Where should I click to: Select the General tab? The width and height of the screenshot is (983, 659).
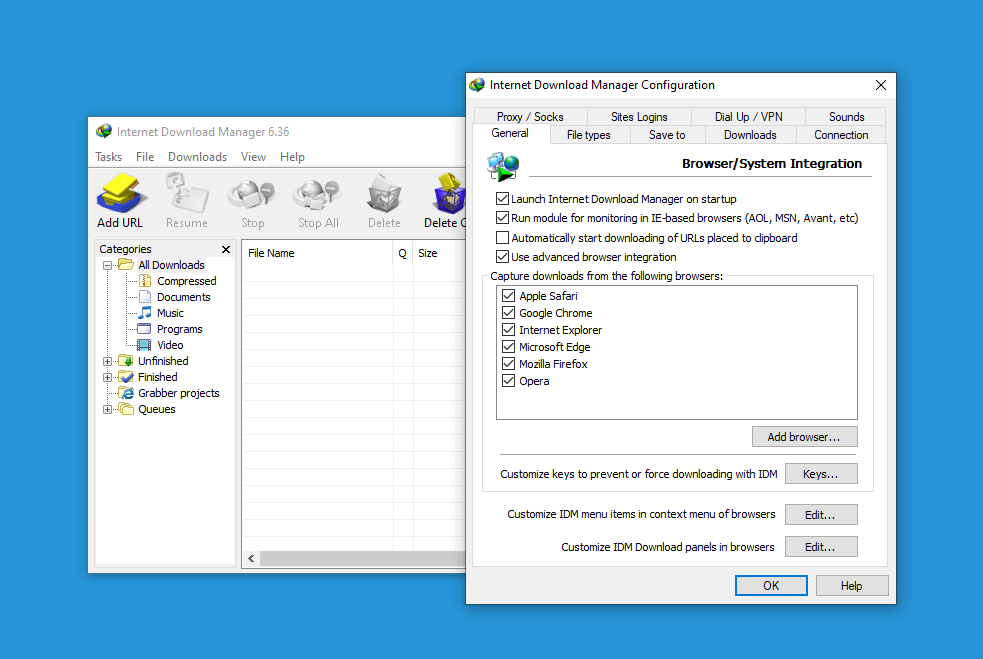[510, 133]
